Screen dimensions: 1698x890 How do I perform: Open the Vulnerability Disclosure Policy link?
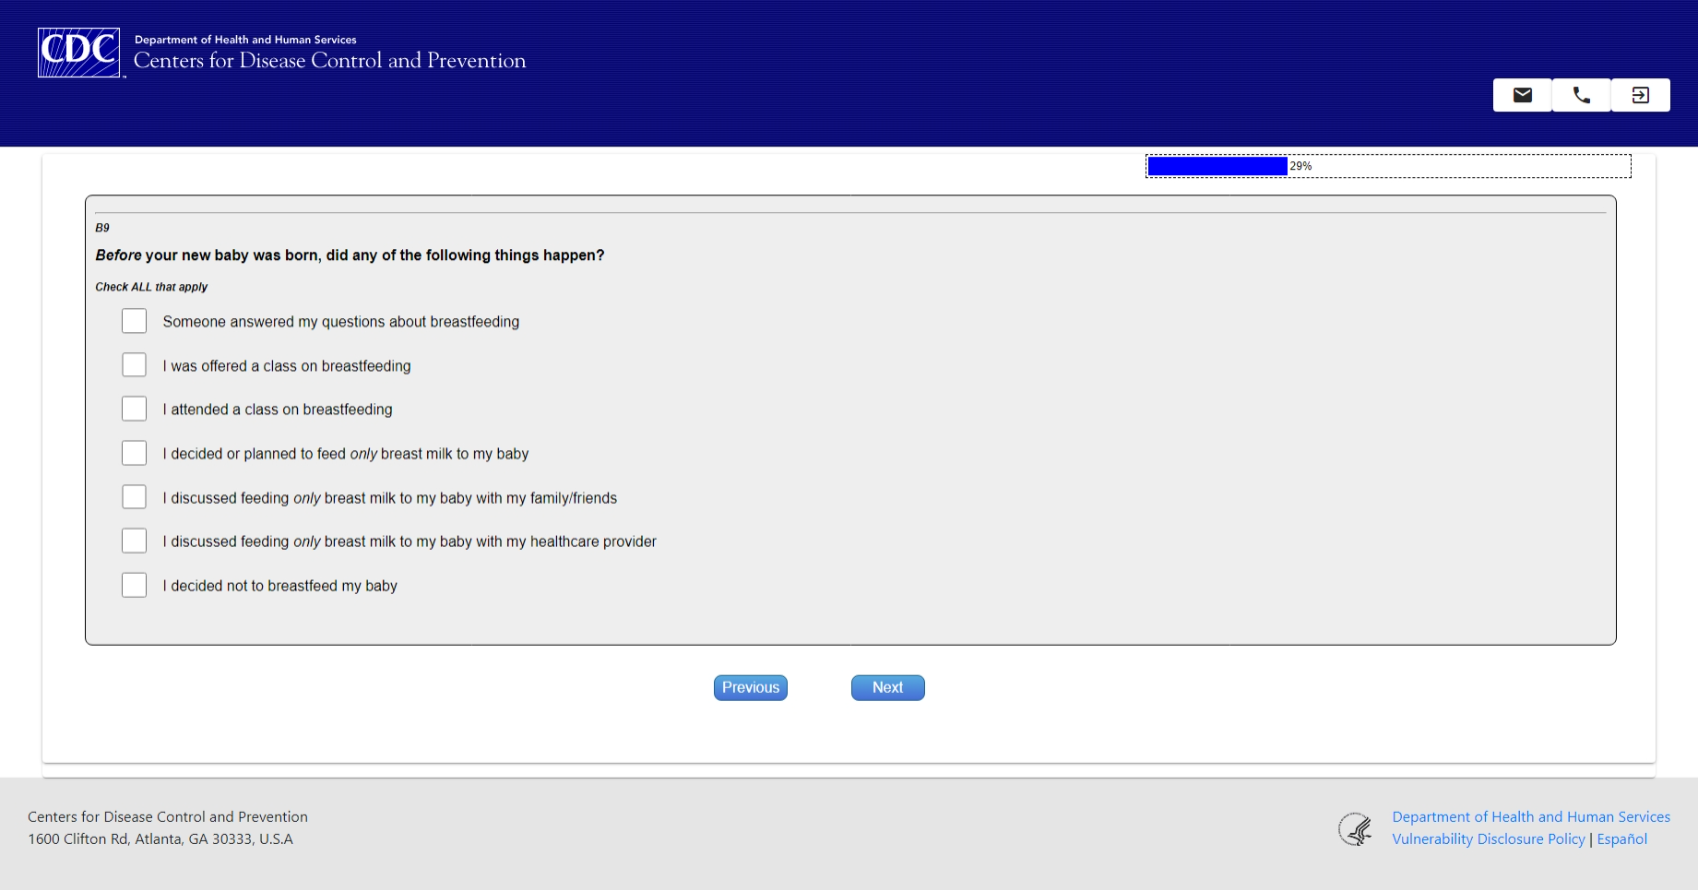[x=1488, y=839]
